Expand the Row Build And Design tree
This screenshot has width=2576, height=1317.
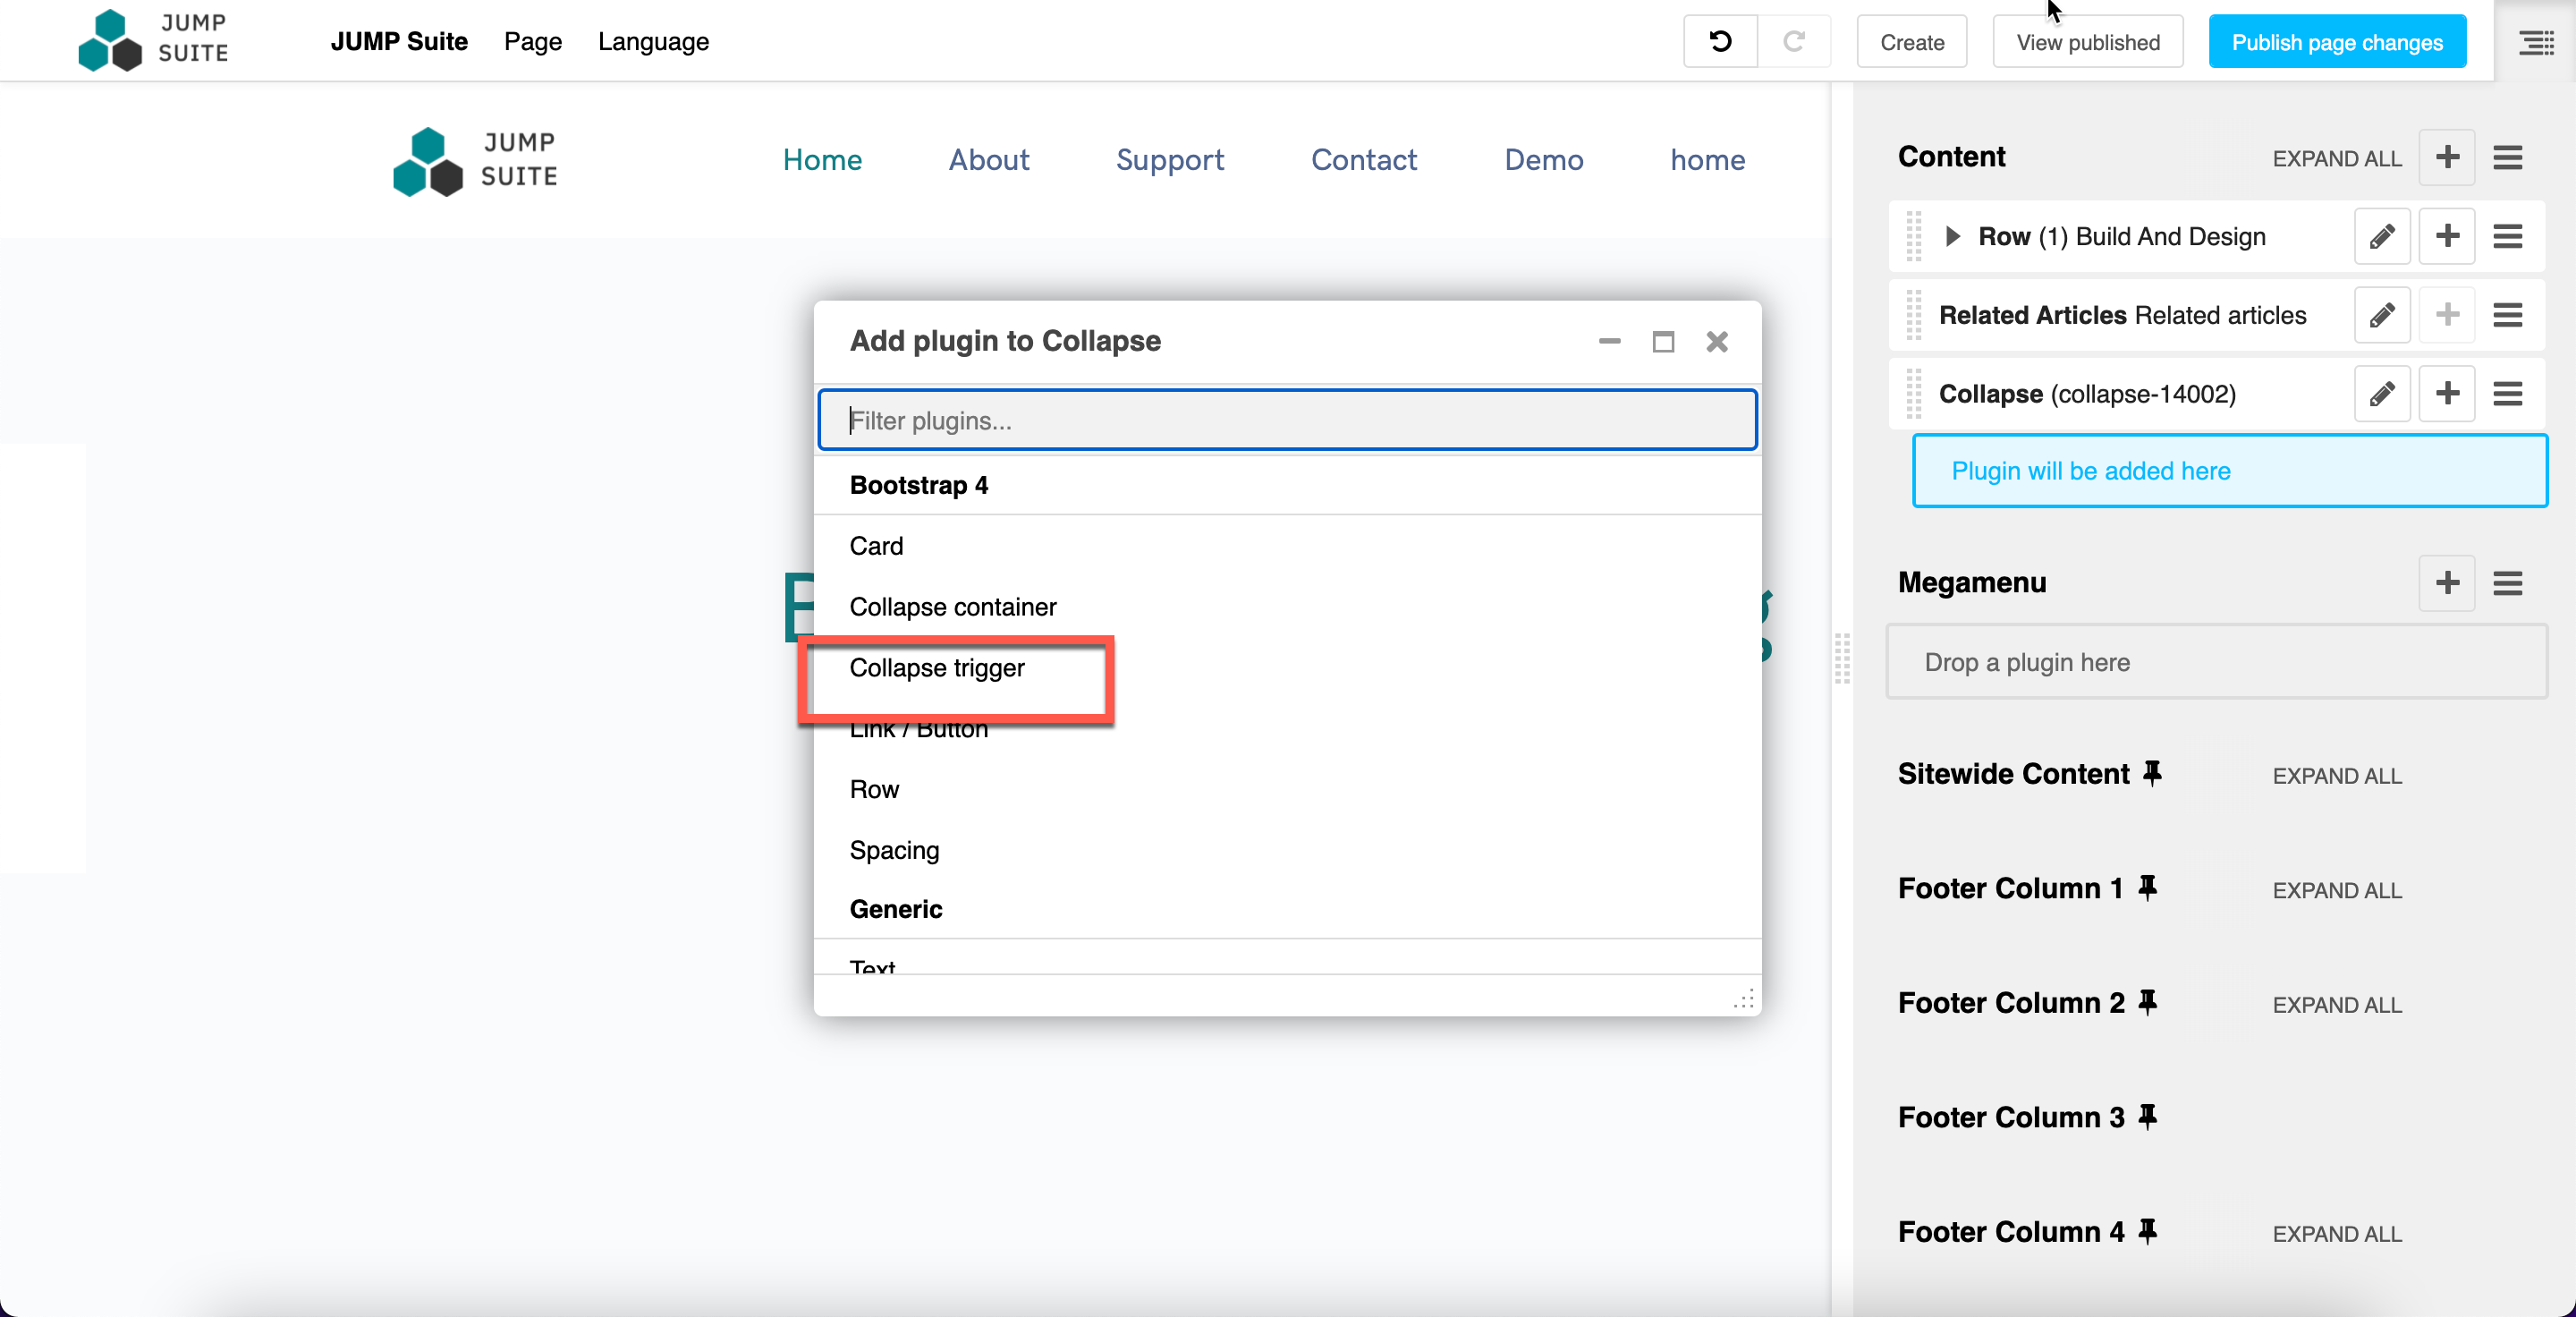[1952, 236]
